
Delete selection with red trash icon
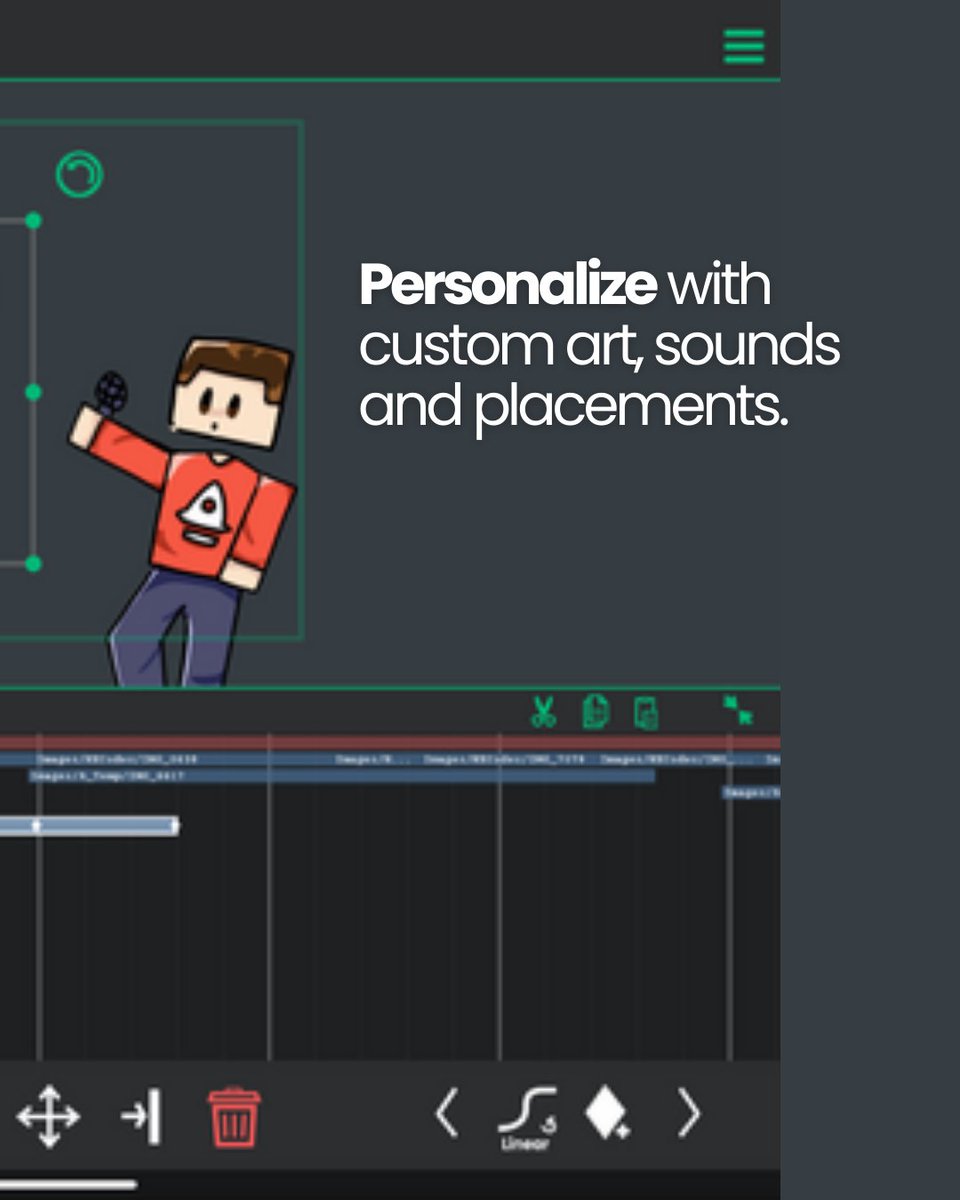234,1117
